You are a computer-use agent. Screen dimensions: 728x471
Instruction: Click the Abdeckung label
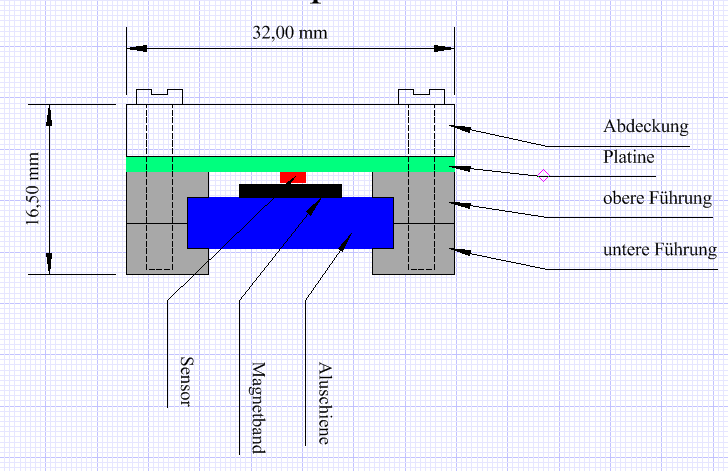646,127
